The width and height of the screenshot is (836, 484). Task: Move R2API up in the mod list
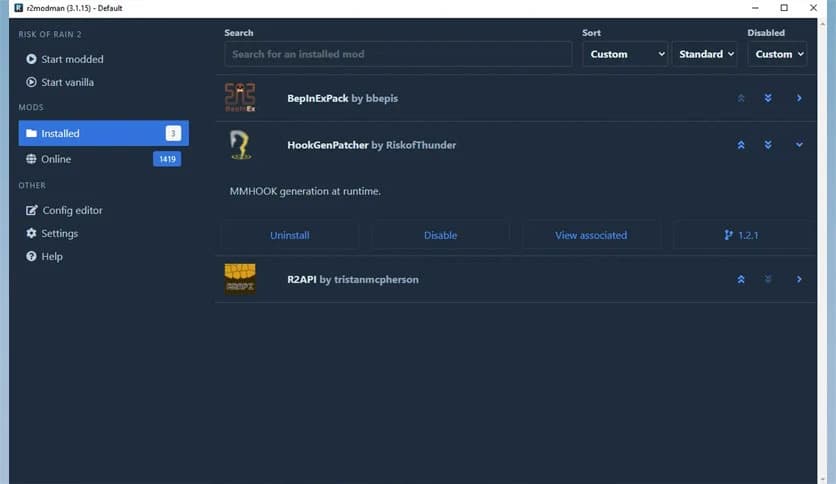(741, 280)
